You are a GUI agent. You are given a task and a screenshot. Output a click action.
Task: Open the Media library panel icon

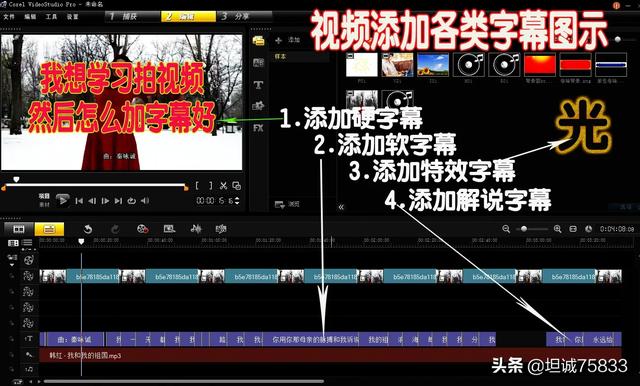(258, 41)
